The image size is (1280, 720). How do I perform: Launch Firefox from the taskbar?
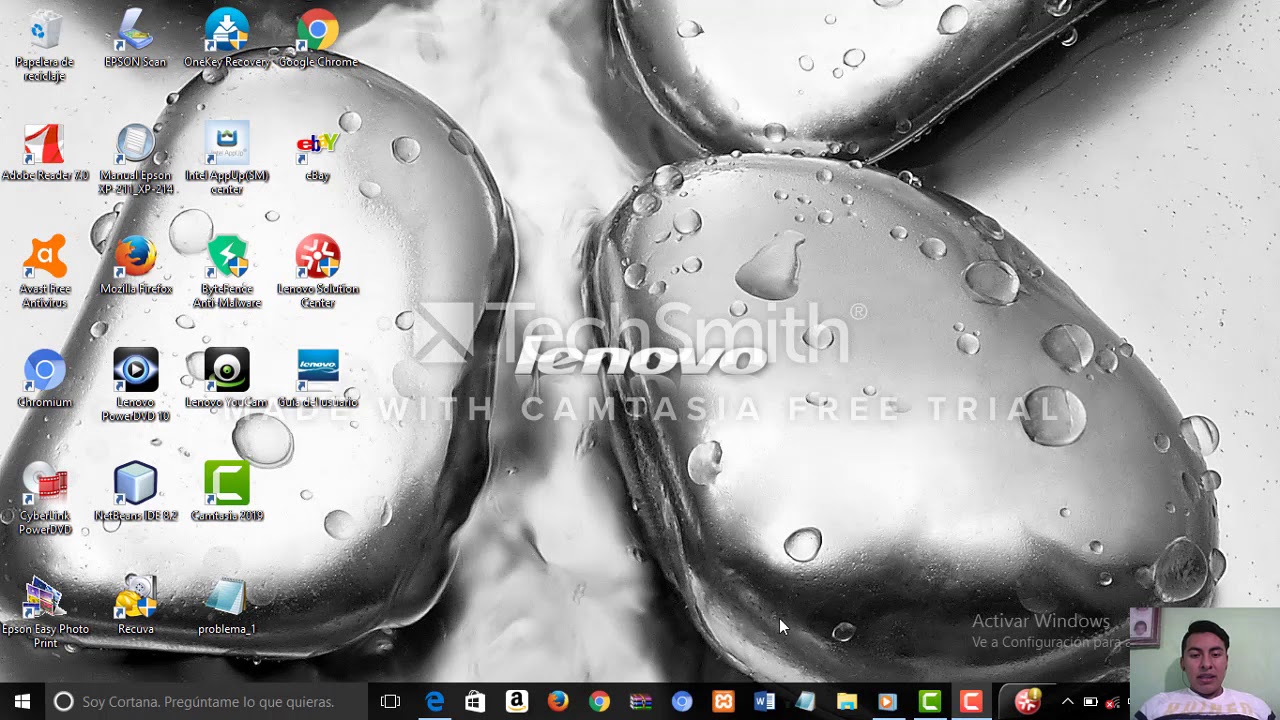(x=558, y=701)
